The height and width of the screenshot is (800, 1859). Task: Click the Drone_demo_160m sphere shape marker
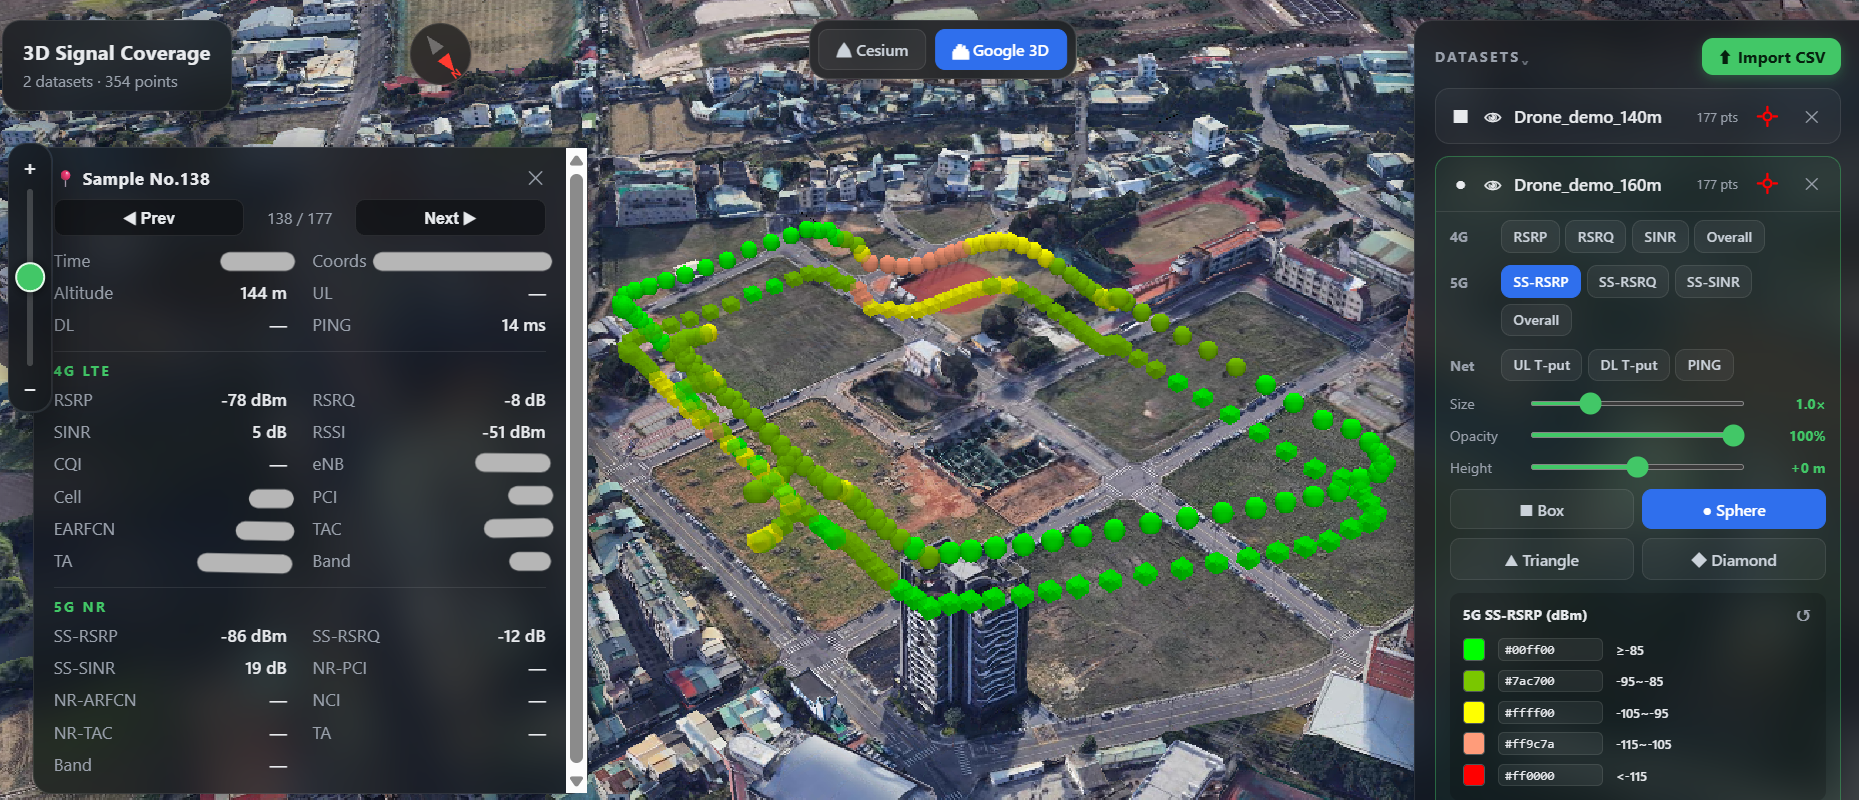1460,185
